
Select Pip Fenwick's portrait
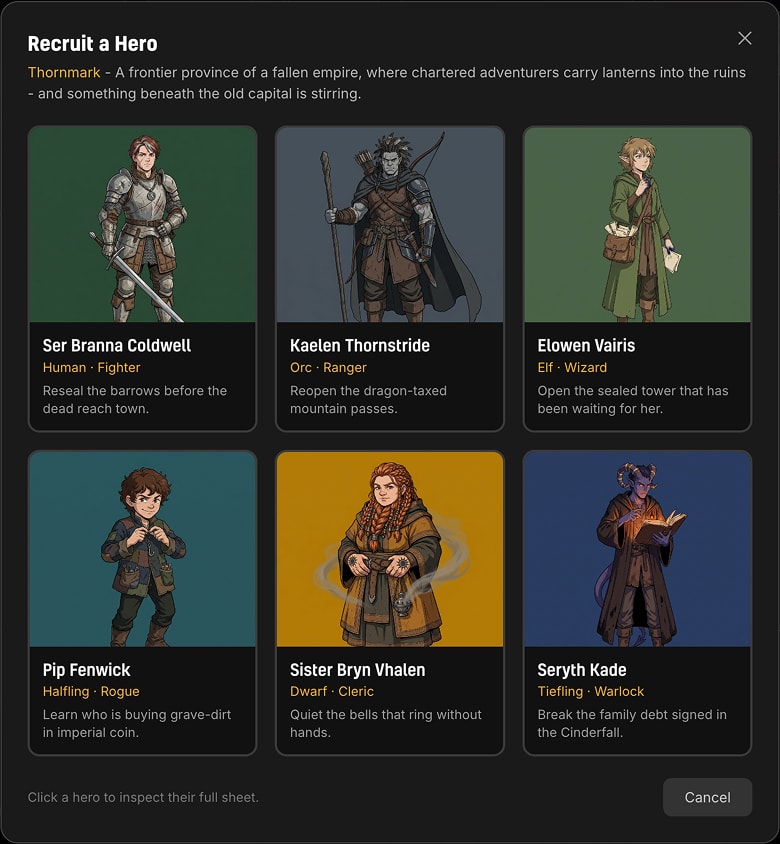(143, 549)
